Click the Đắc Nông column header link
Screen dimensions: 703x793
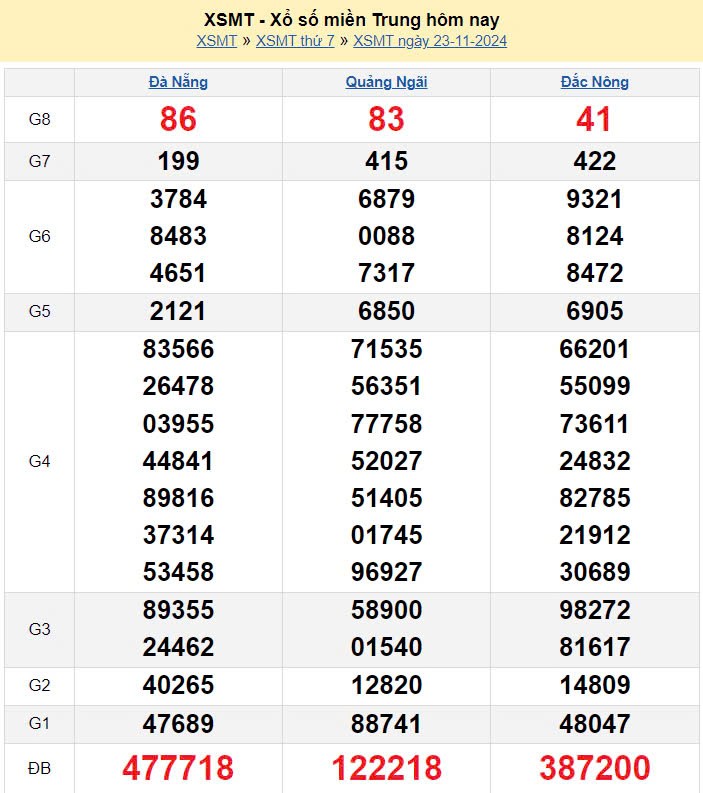tap(594, 82)
